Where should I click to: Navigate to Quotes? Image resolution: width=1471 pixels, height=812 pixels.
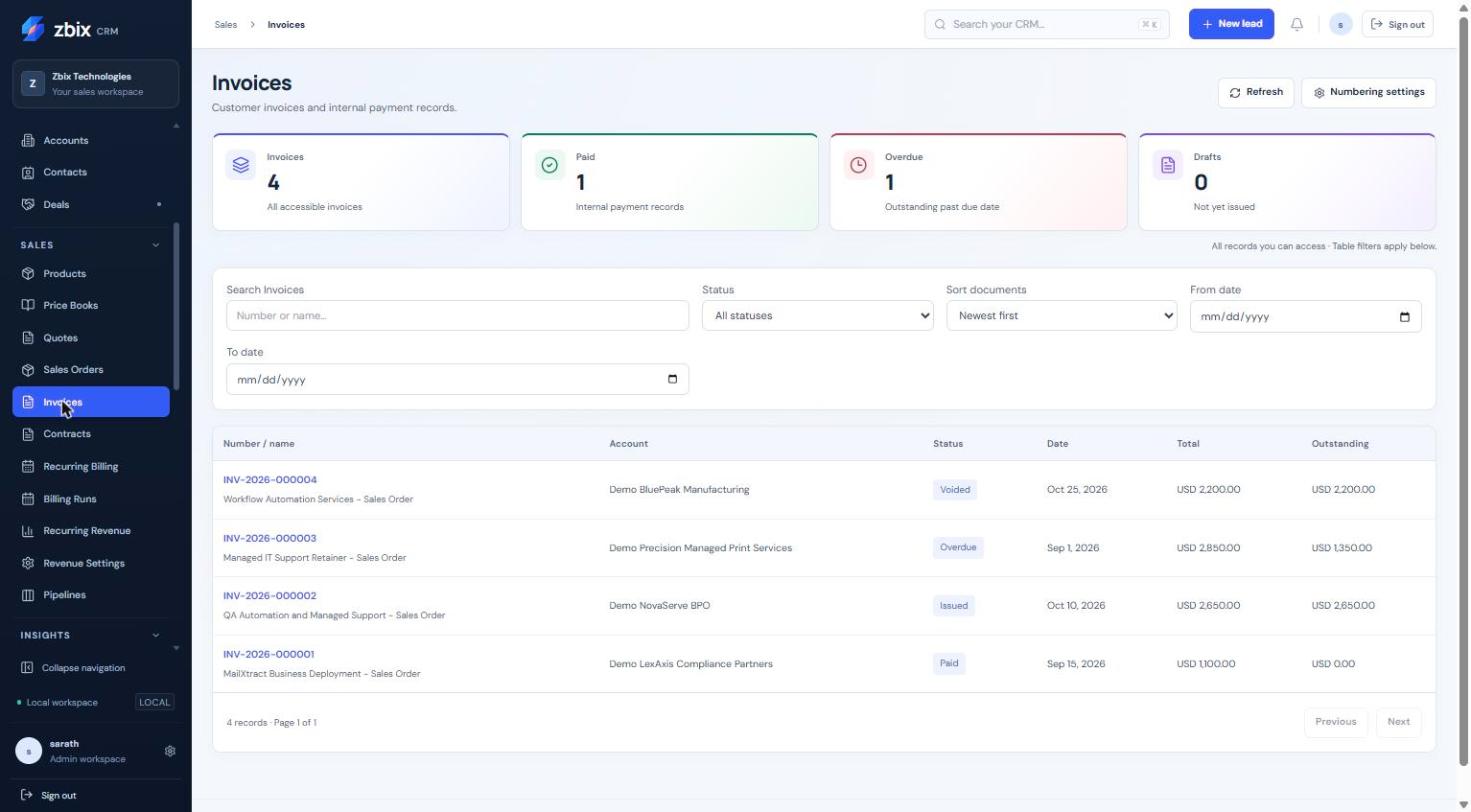coord(91,338)
